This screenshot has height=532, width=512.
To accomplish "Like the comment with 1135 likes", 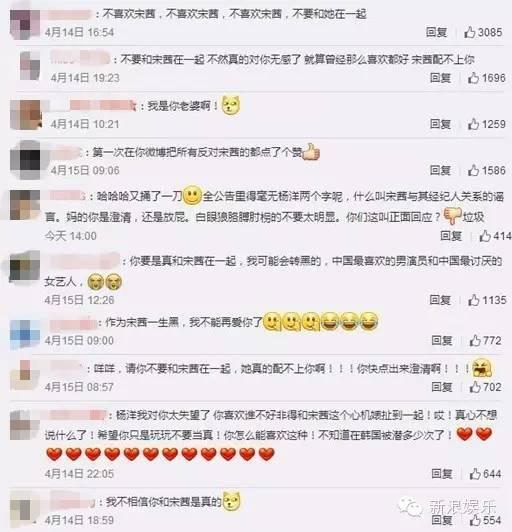I will 474,300.
